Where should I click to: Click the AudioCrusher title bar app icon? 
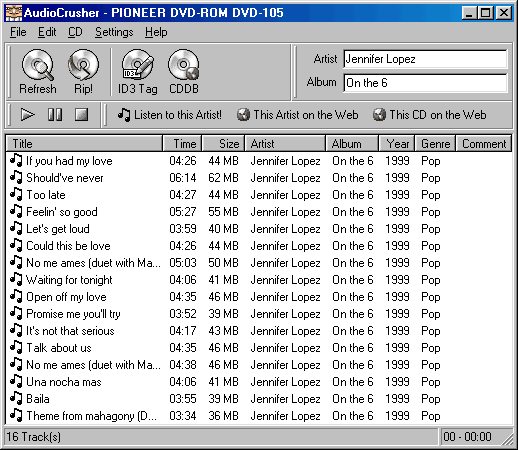tap(14, 13)
